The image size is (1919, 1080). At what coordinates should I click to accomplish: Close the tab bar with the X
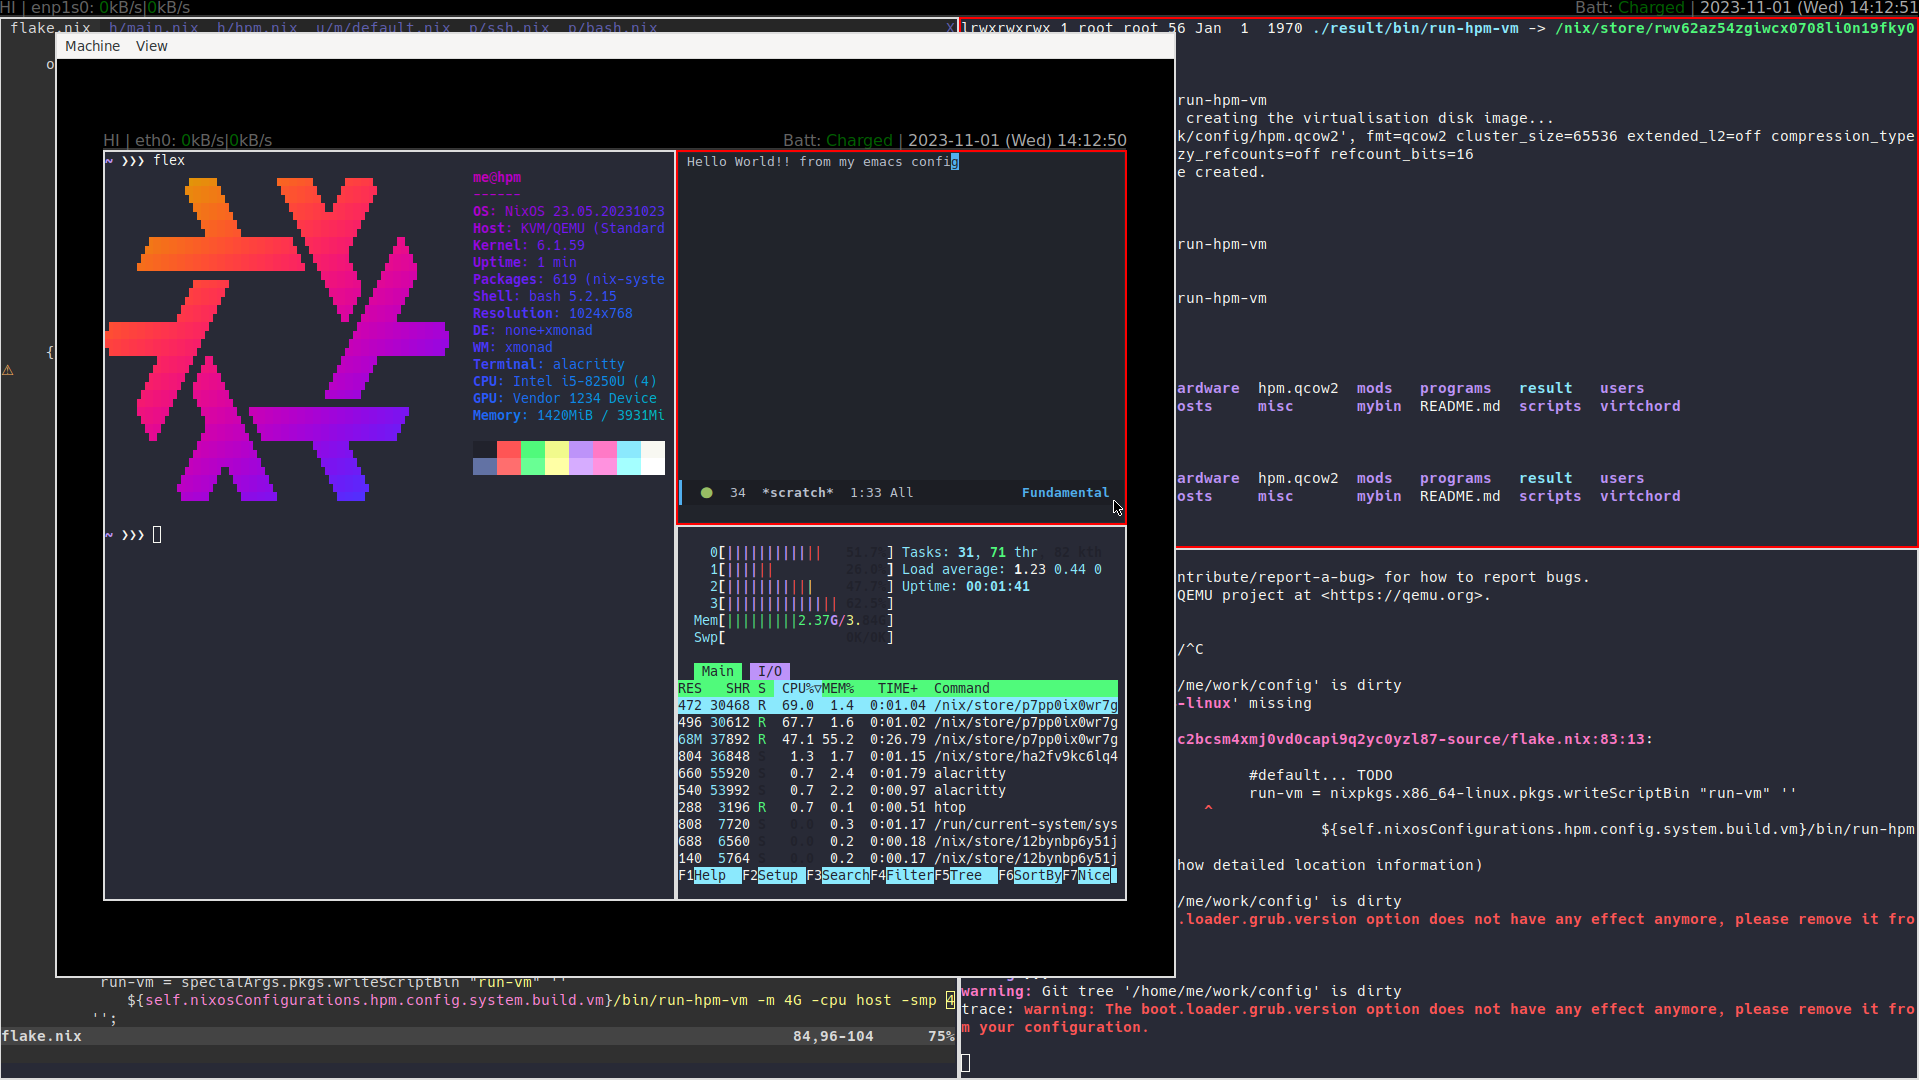(x=950, y=28)
